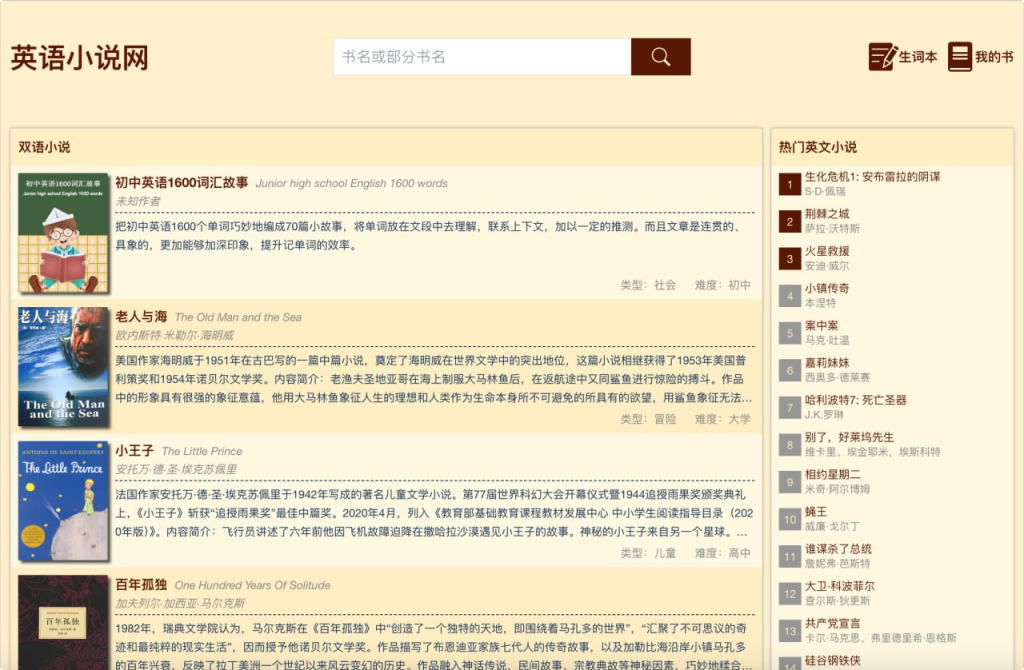The height and width of the screenshot is (670, 1024).
Task: Click rank 7 badge beside 哈利波特: 死亡圣器
Action: [x=789, y=407]
